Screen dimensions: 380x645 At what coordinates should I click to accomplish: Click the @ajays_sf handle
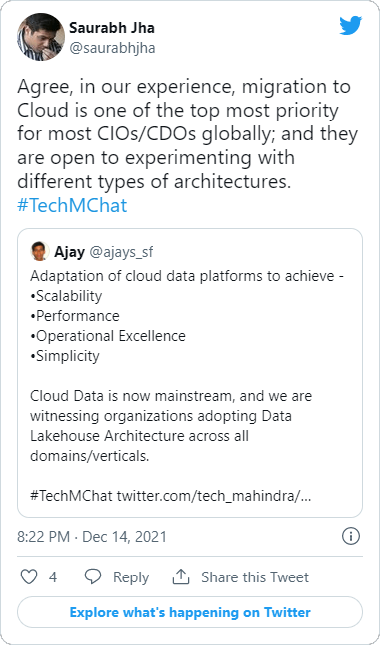[x=121, y=252]
